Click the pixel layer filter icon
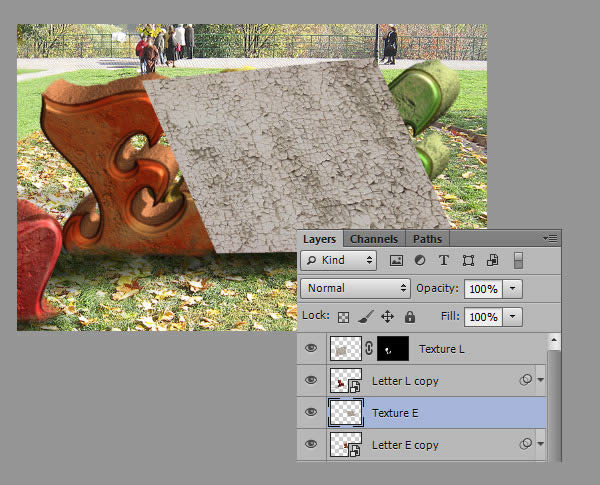The image size is (600, 485). (396, 260)
